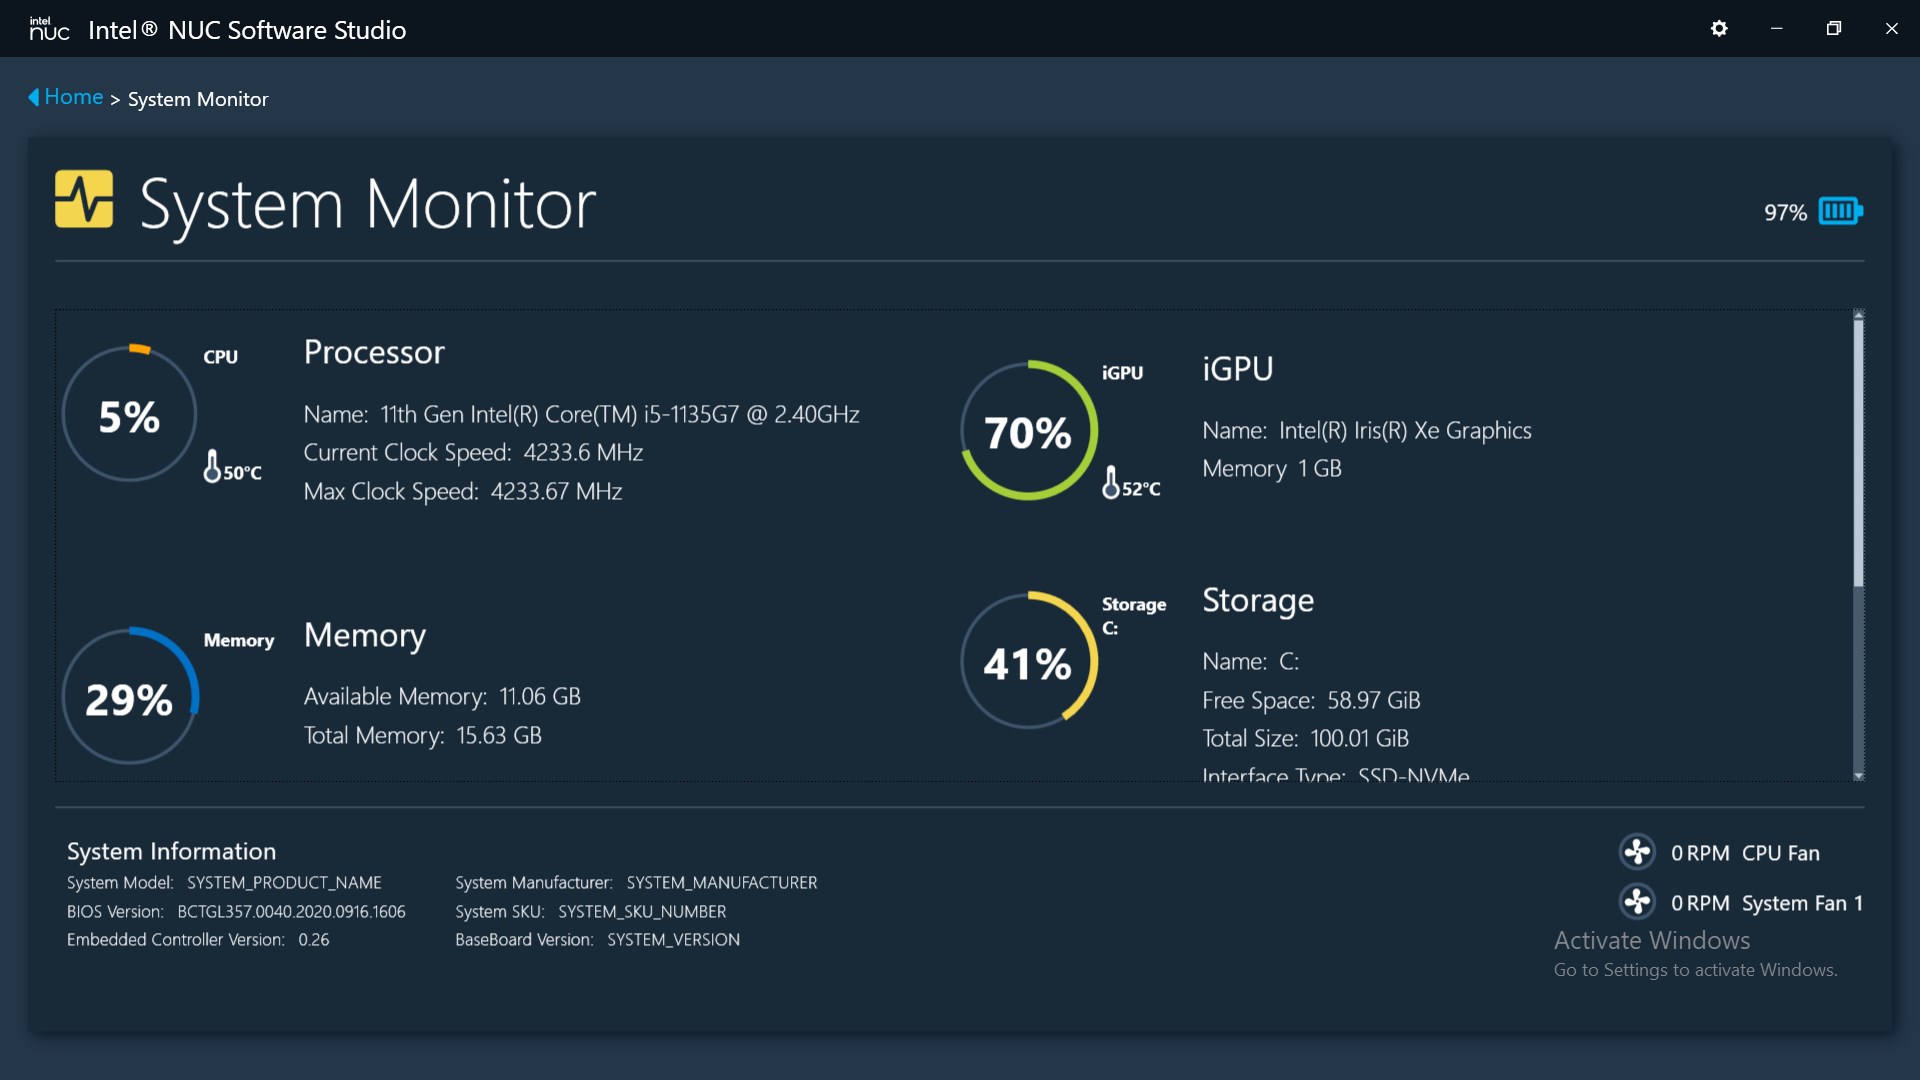Click the iGPU temperature thermometer icon
Viewport: 1920px width, 1080px height.
pyautogui.click(x=1110, y=482)
